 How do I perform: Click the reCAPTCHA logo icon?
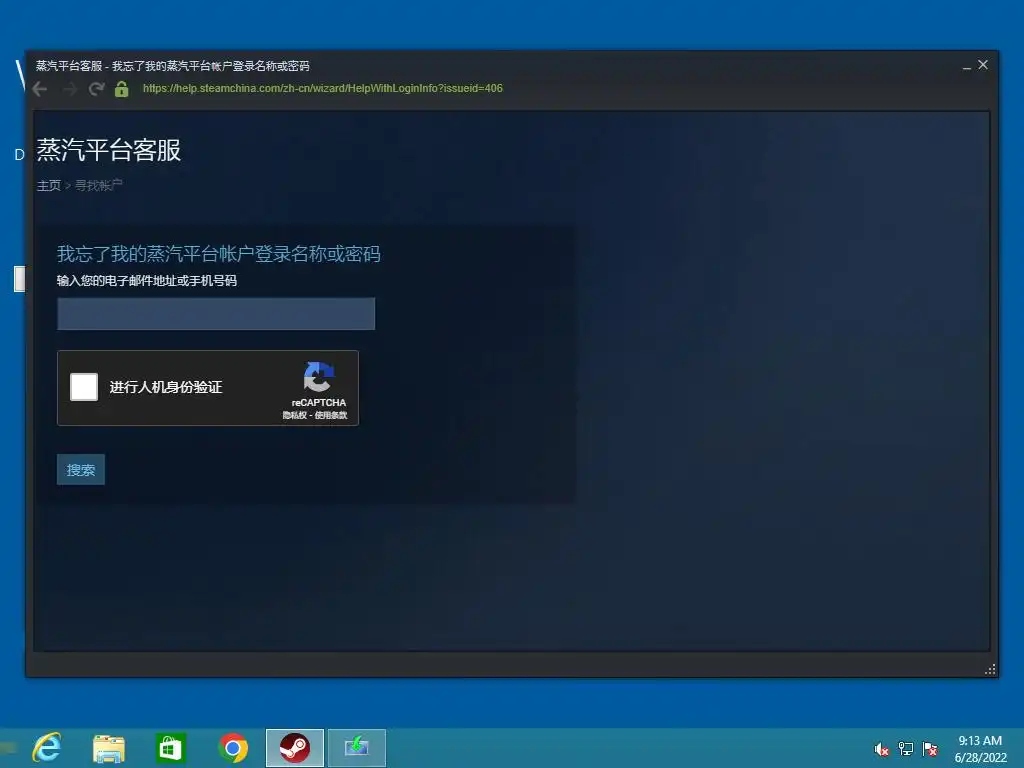coord(319,377)
